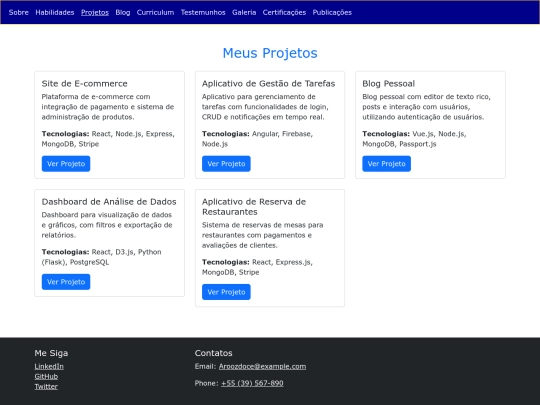Click Ver Projeto under Dashboard de Análise de Dados
This screenshot has height=405, width=540.
(66, 282)
